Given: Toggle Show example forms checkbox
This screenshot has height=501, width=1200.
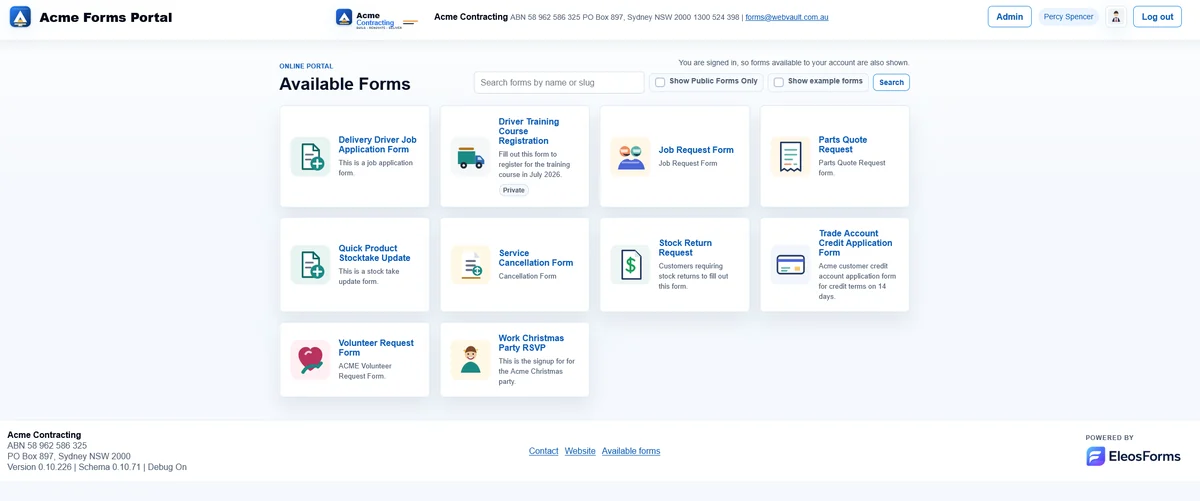Looking at the screenshot, I should point(779,82).
